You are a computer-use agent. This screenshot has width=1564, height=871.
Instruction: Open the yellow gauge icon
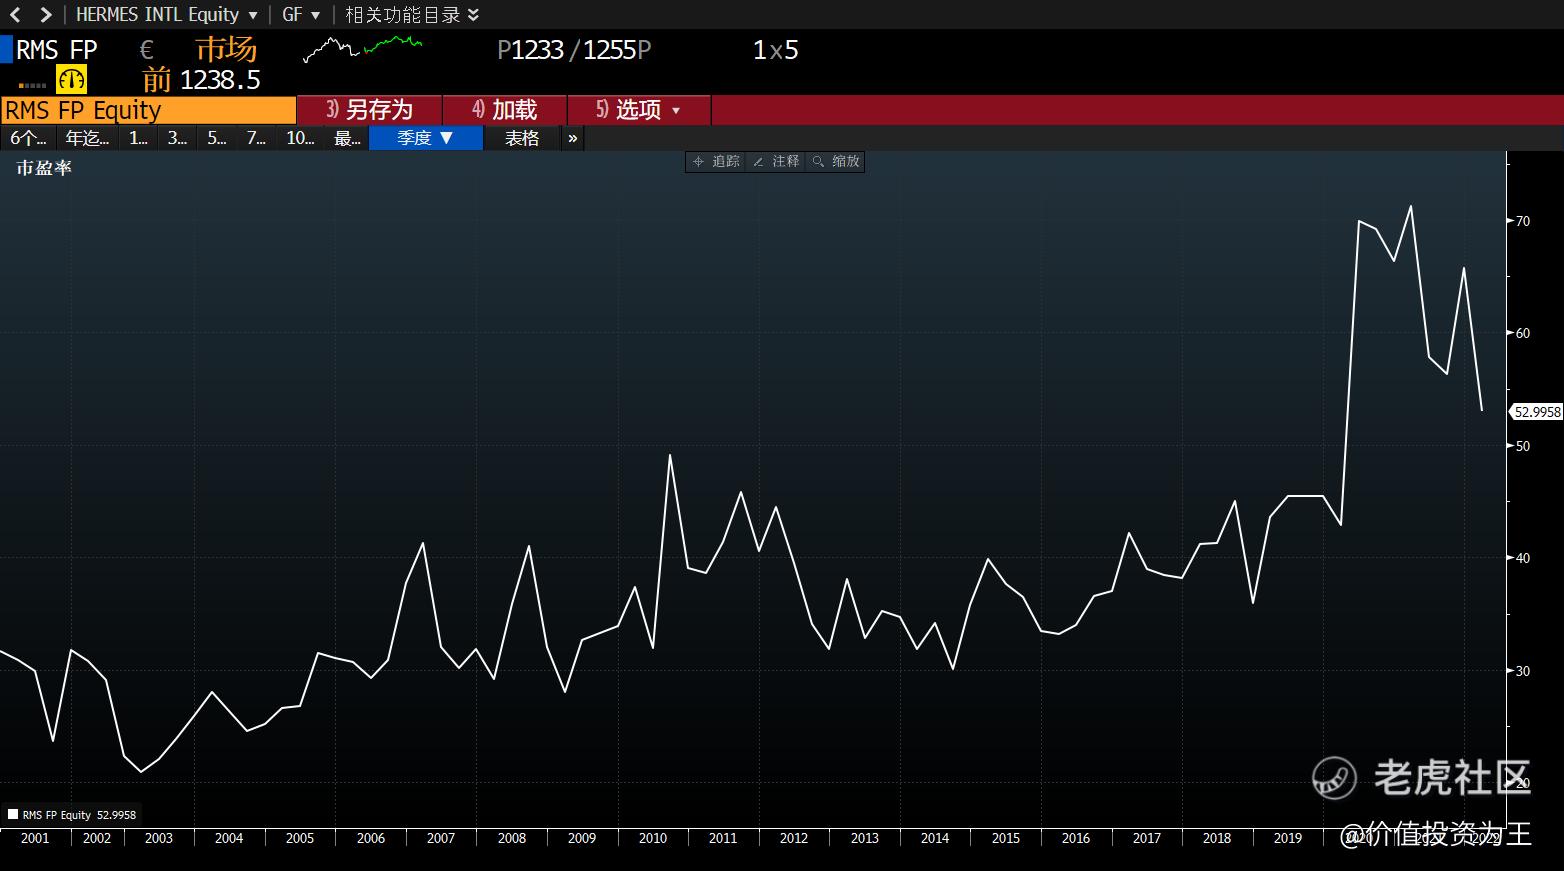pos(72,80)
